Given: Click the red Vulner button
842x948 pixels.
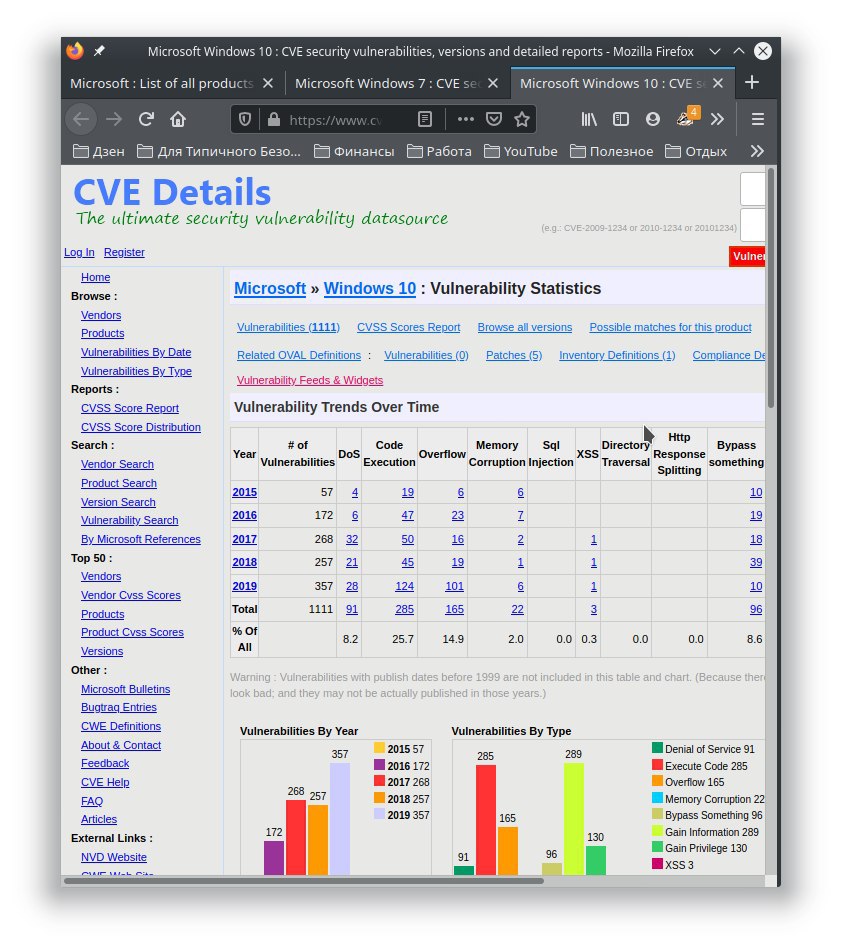Looking at the screenshot, I should [x=747, y=256].
